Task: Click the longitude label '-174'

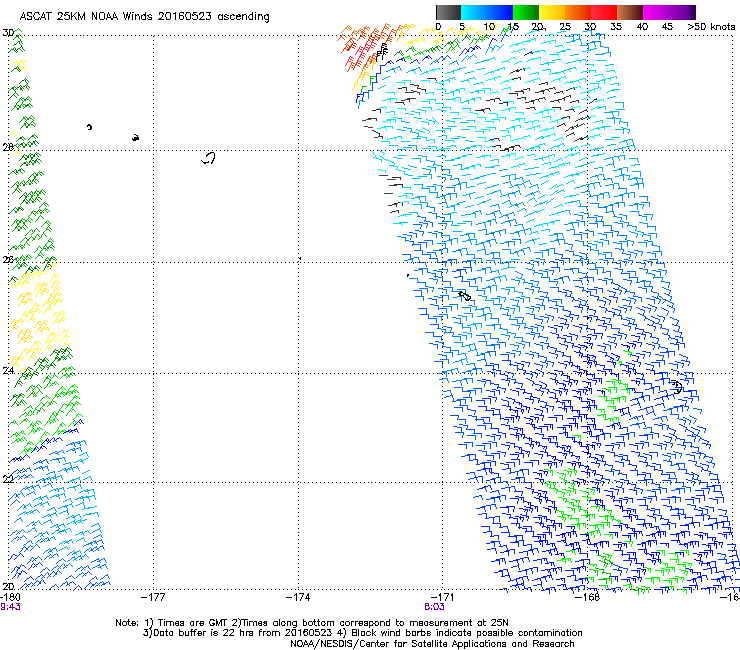Action: (x=298, y=597)
